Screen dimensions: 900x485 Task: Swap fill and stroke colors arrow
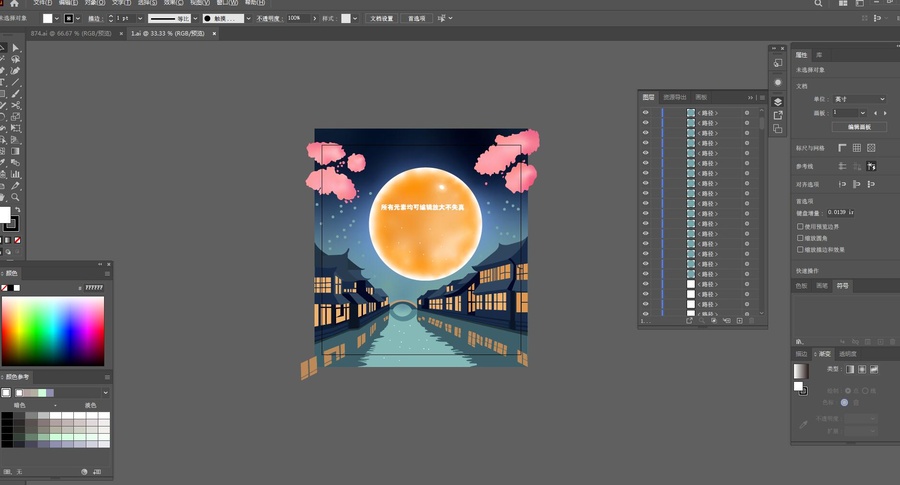pos(17,210)
